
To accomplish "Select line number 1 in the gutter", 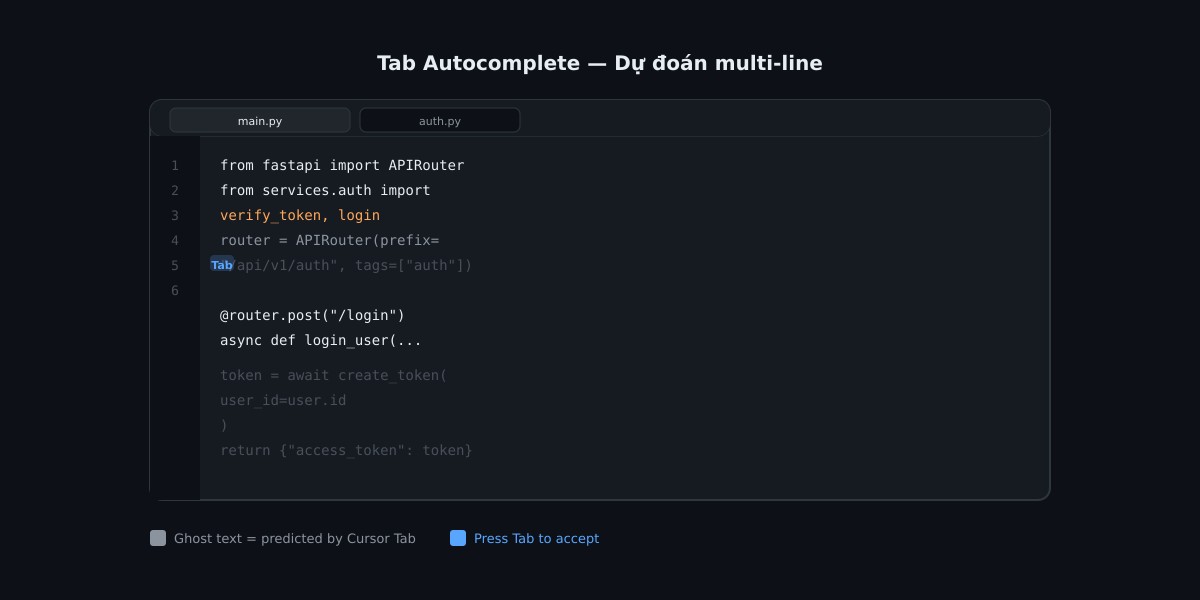I will (x=175, y=165).
